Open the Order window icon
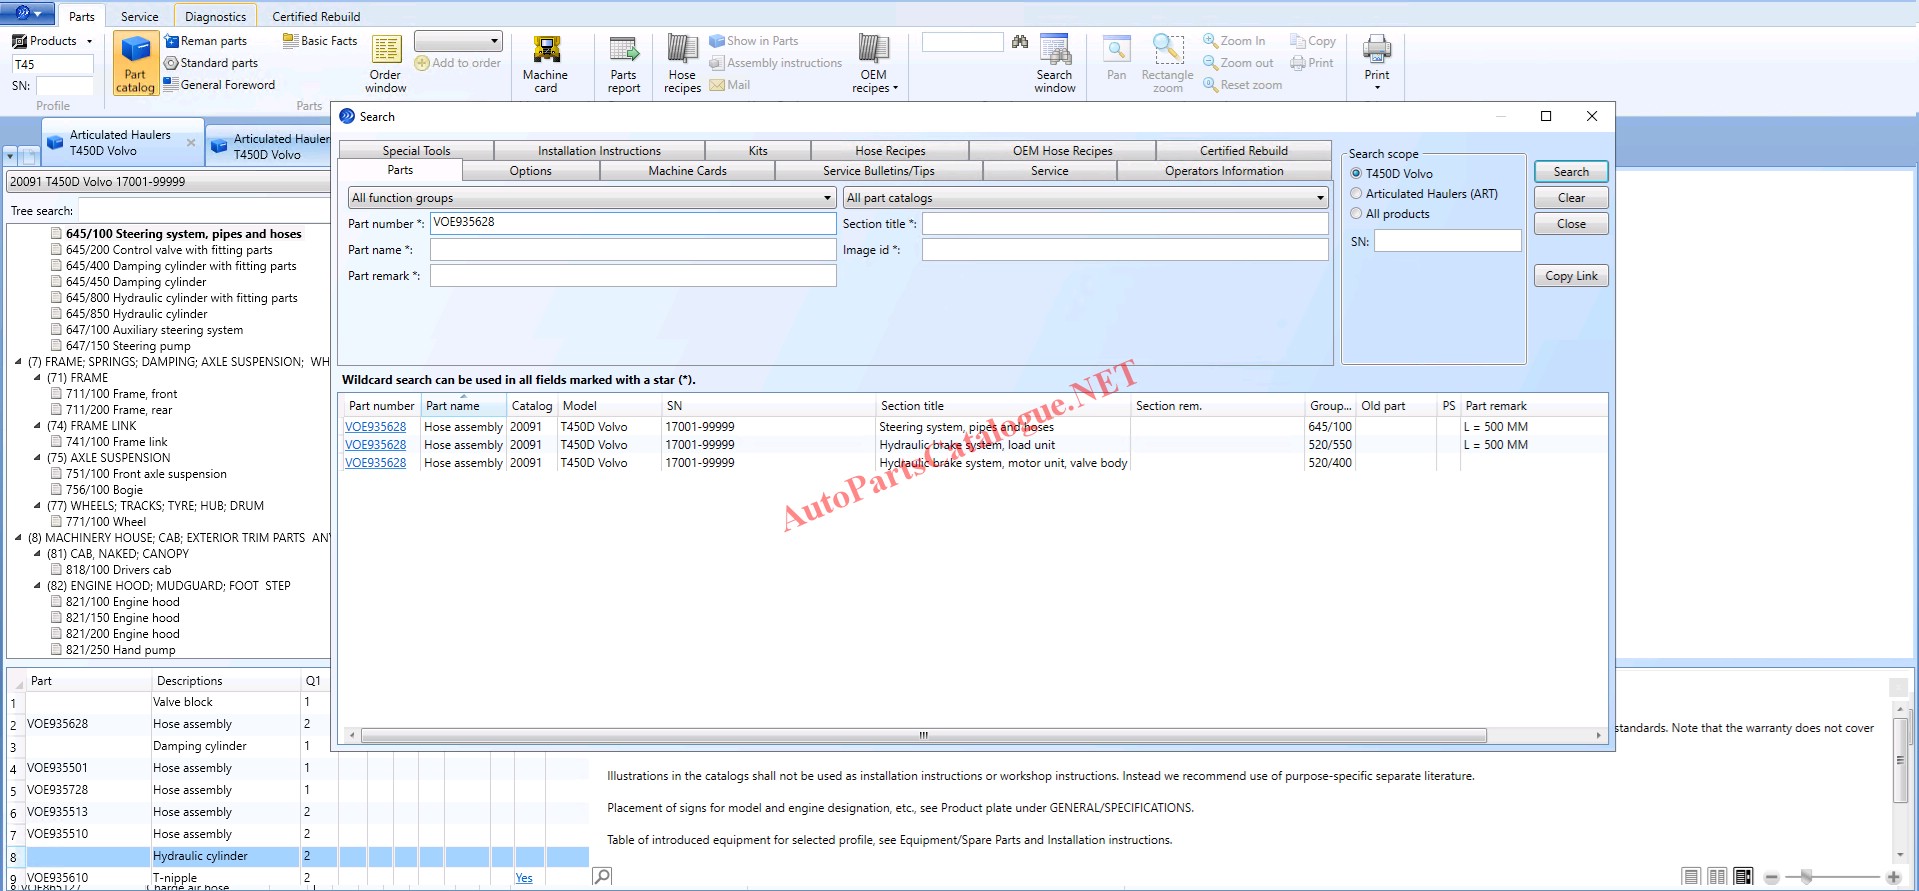This screenshot has width=1919, height=891. [386, 63]
